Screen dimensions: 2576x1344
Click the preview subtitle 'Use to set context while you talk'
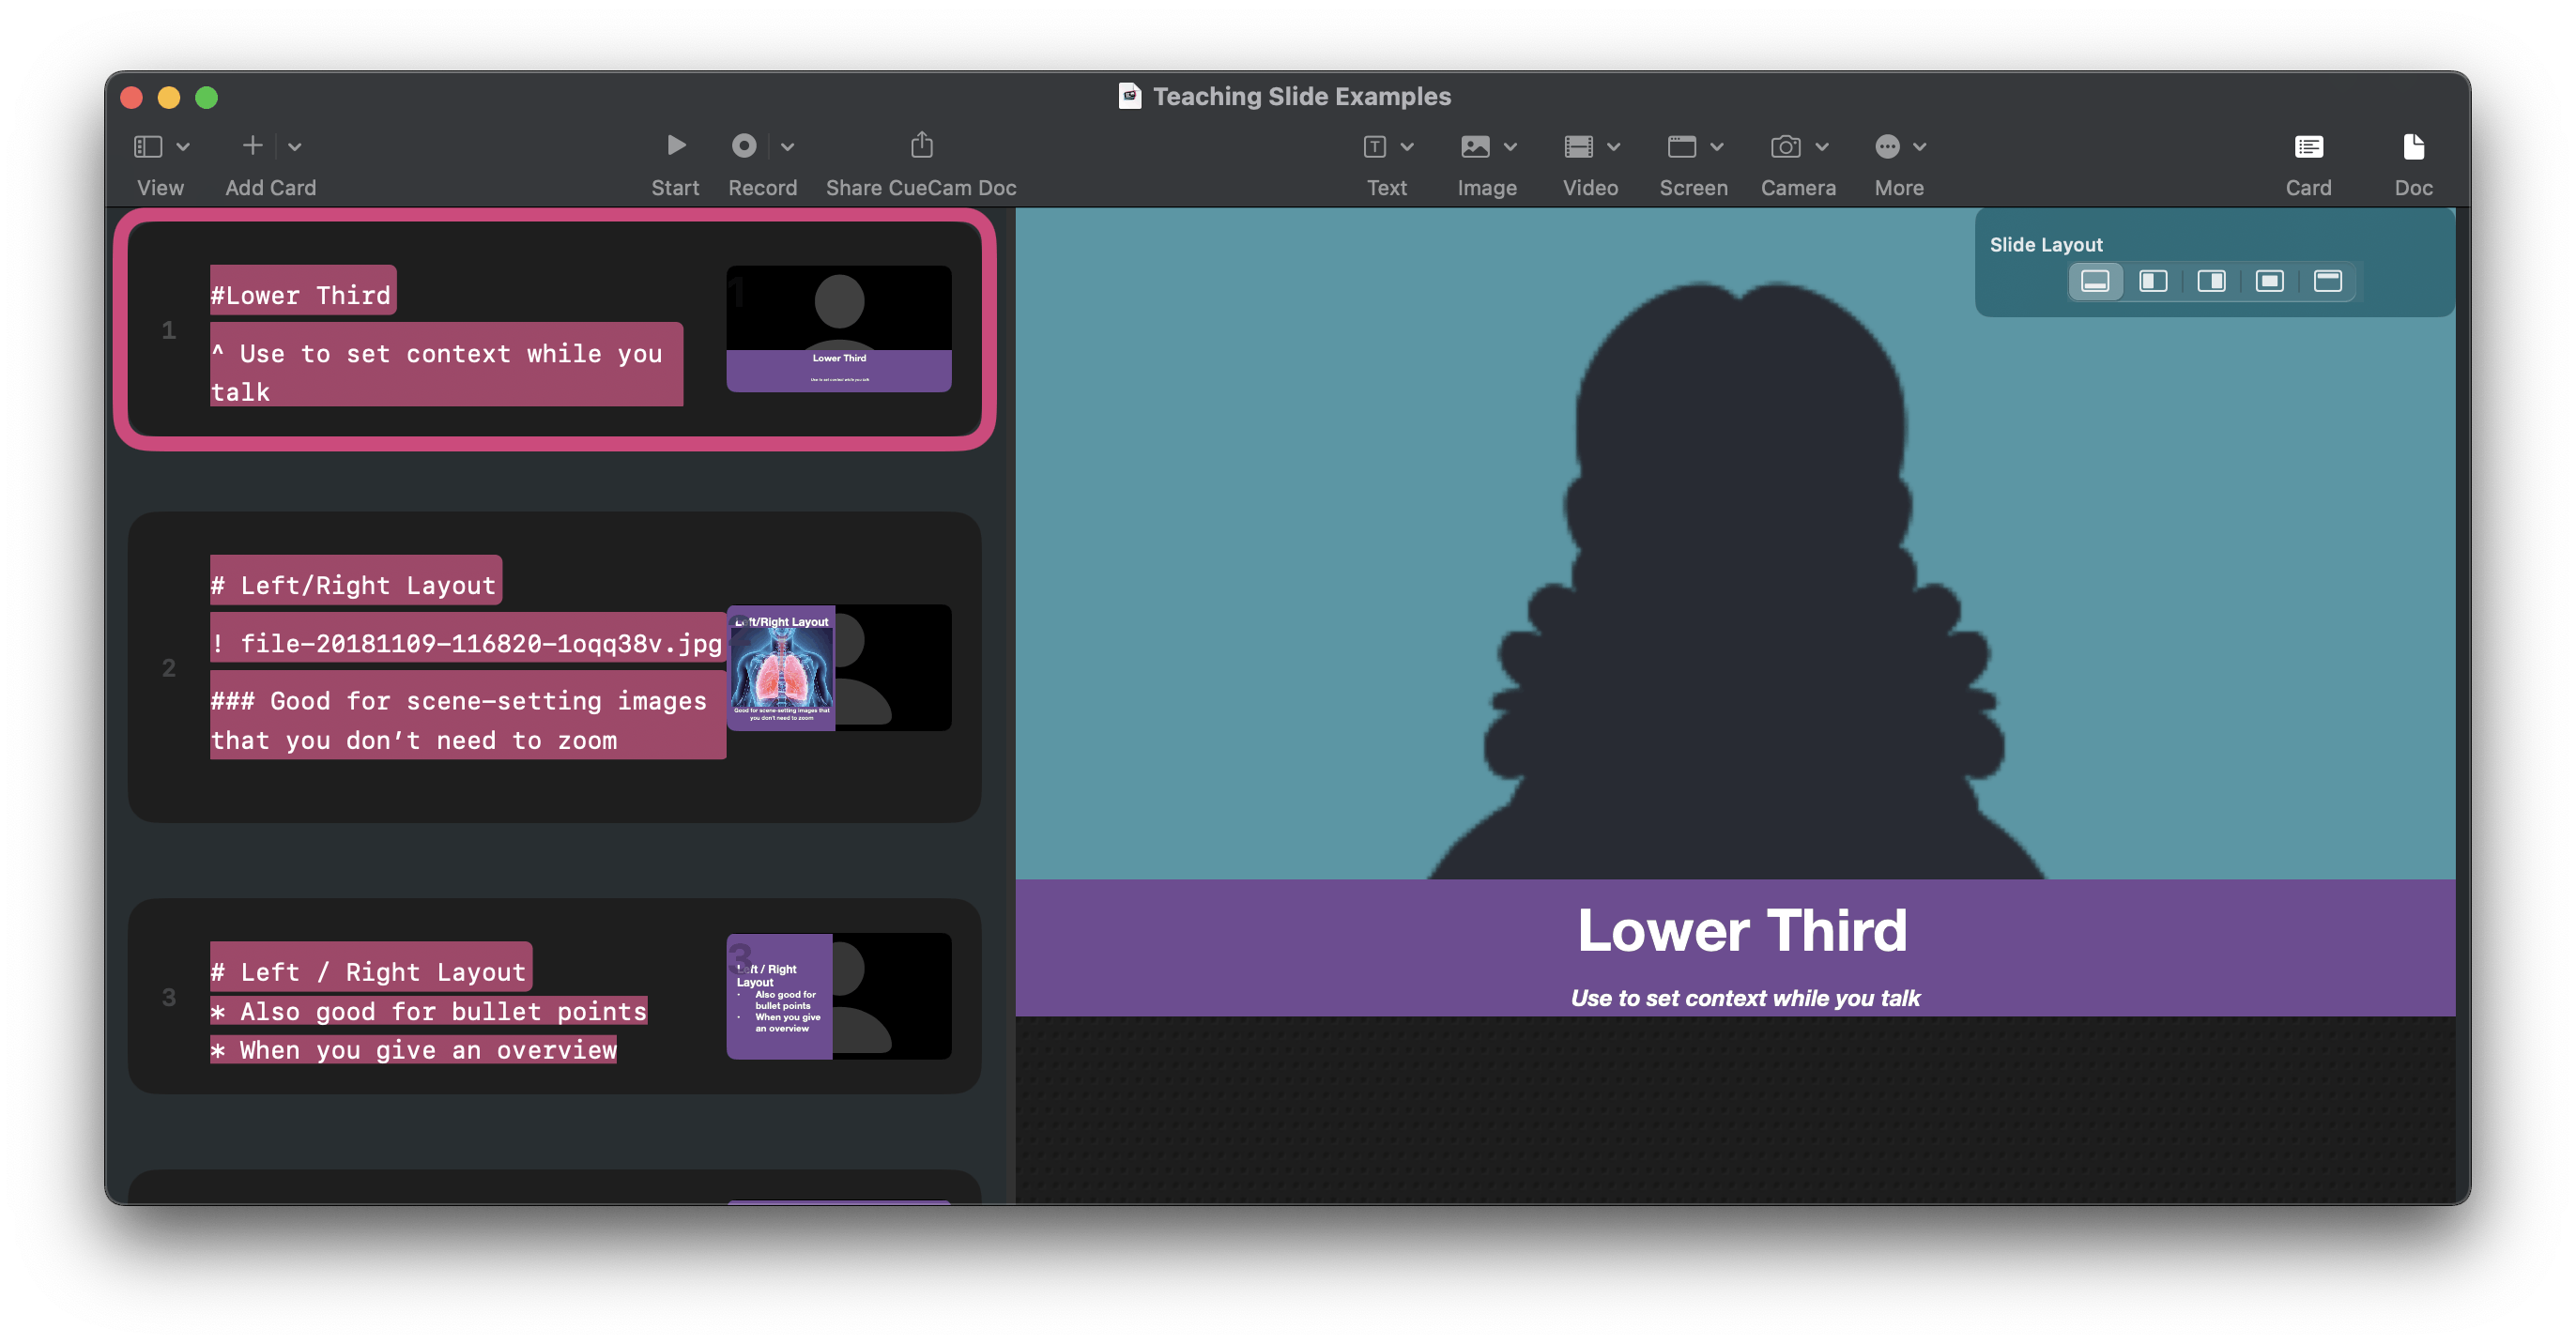point(1744,998)
